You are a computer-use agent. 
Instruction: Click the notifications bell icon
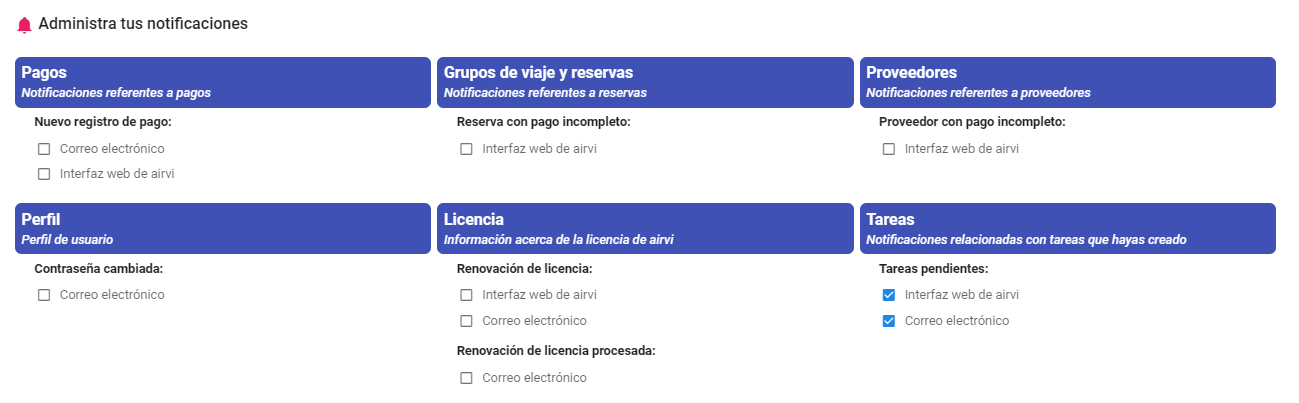pyautogui.click(x=25, y=24)
